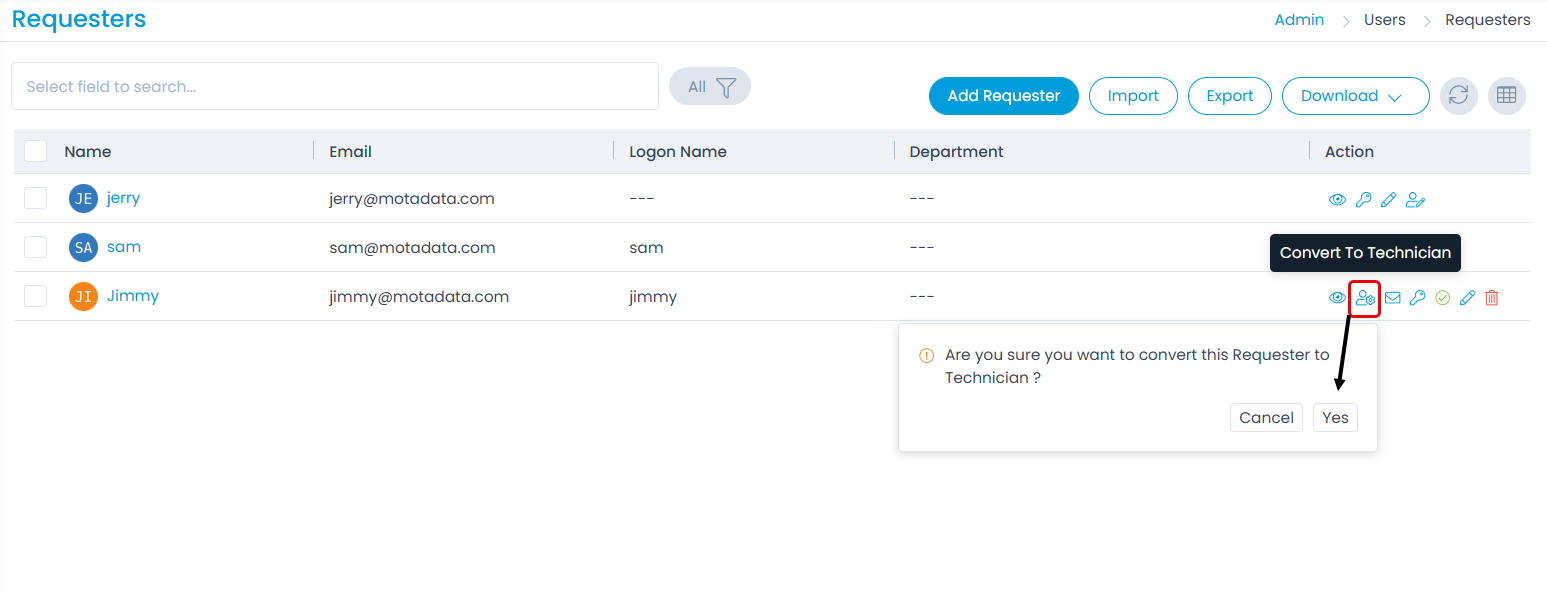The image size is (1547, 591).
Task: Toggle the select-all checkbox in header
Action: (36, 151)
